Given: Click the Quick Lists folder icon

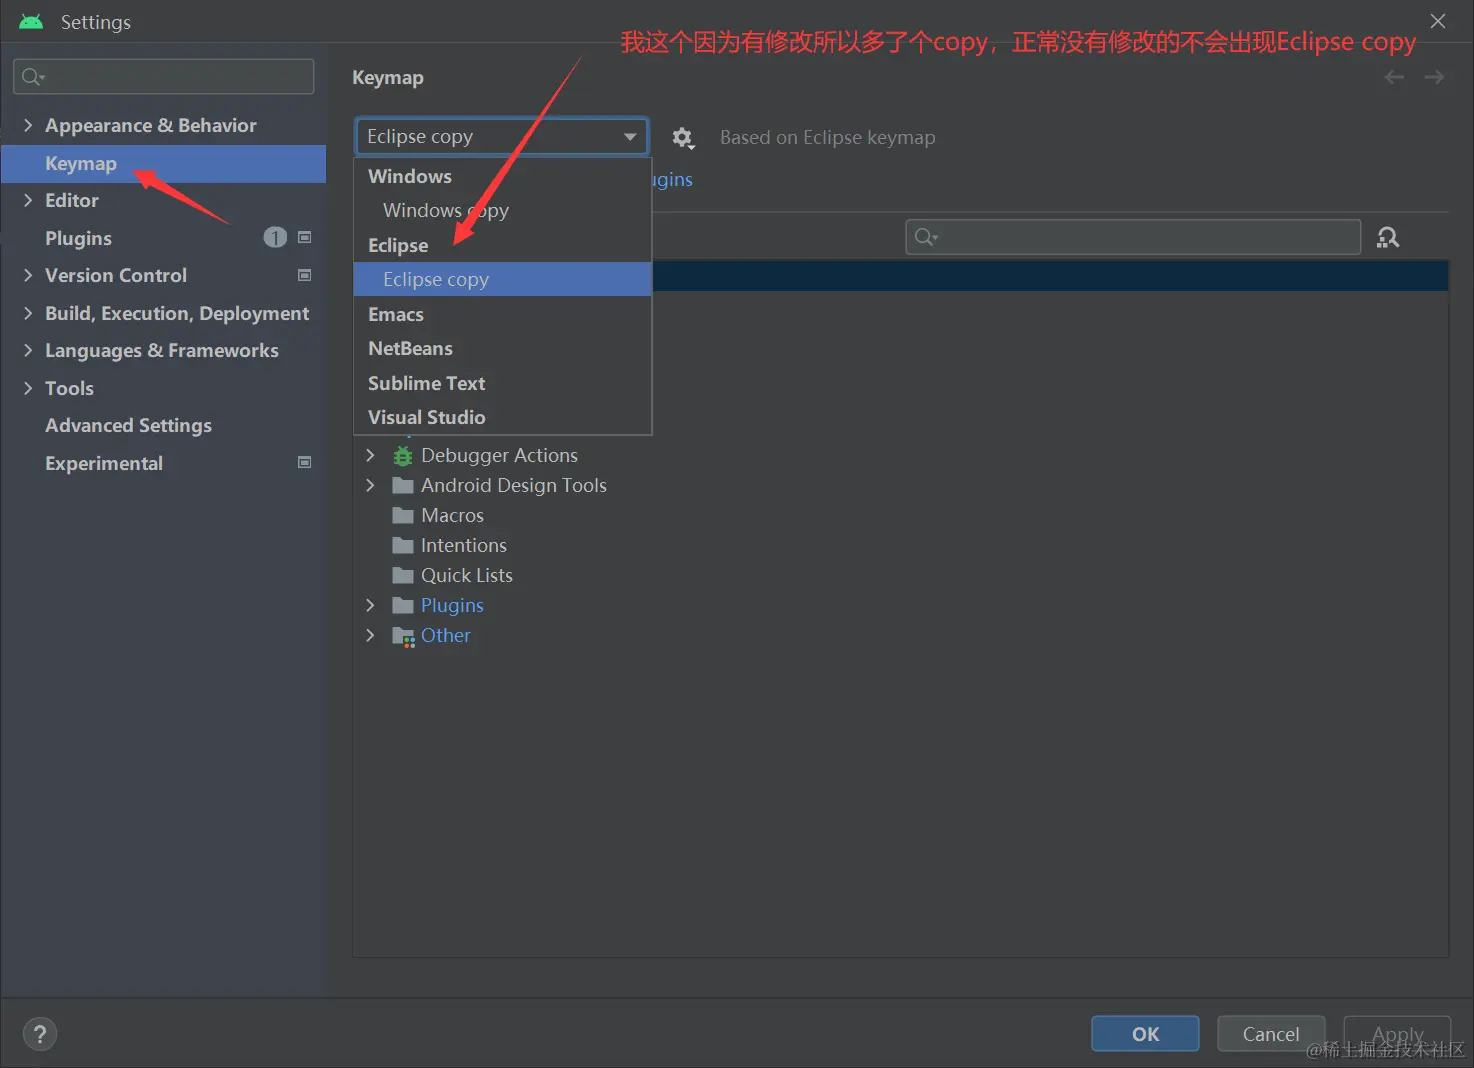Looking at the screenshot, I should pos(403,576).
